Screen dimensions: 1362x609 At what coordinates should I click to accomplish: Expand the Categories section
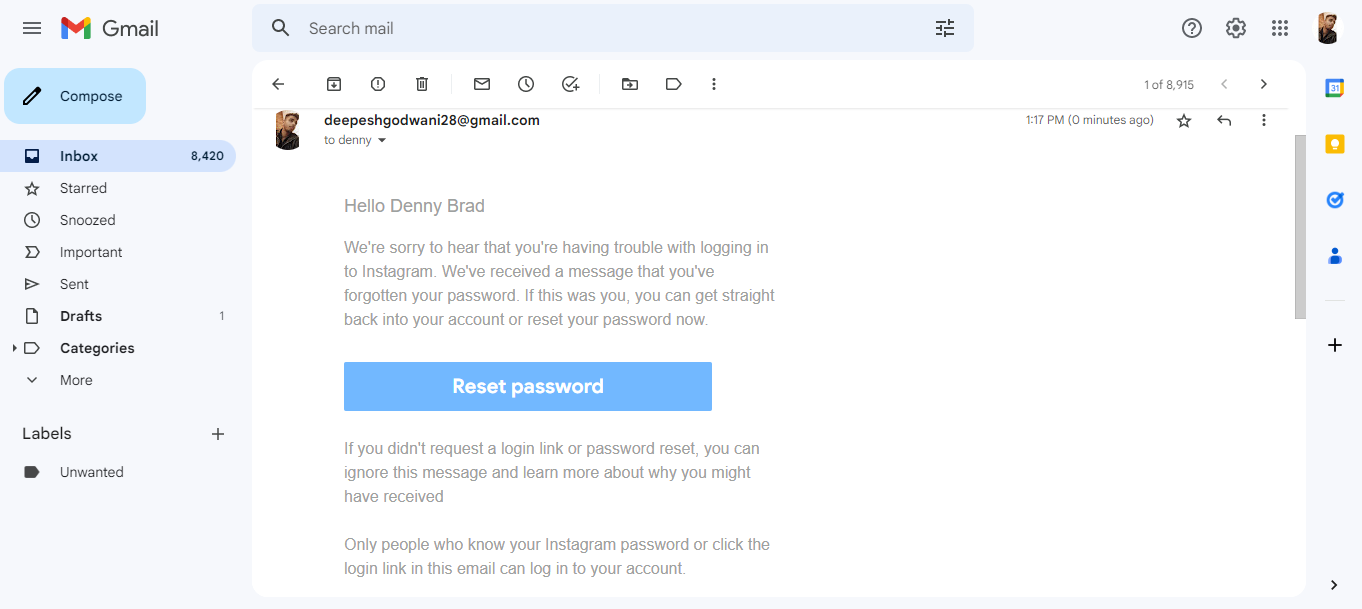click(14, 347)
